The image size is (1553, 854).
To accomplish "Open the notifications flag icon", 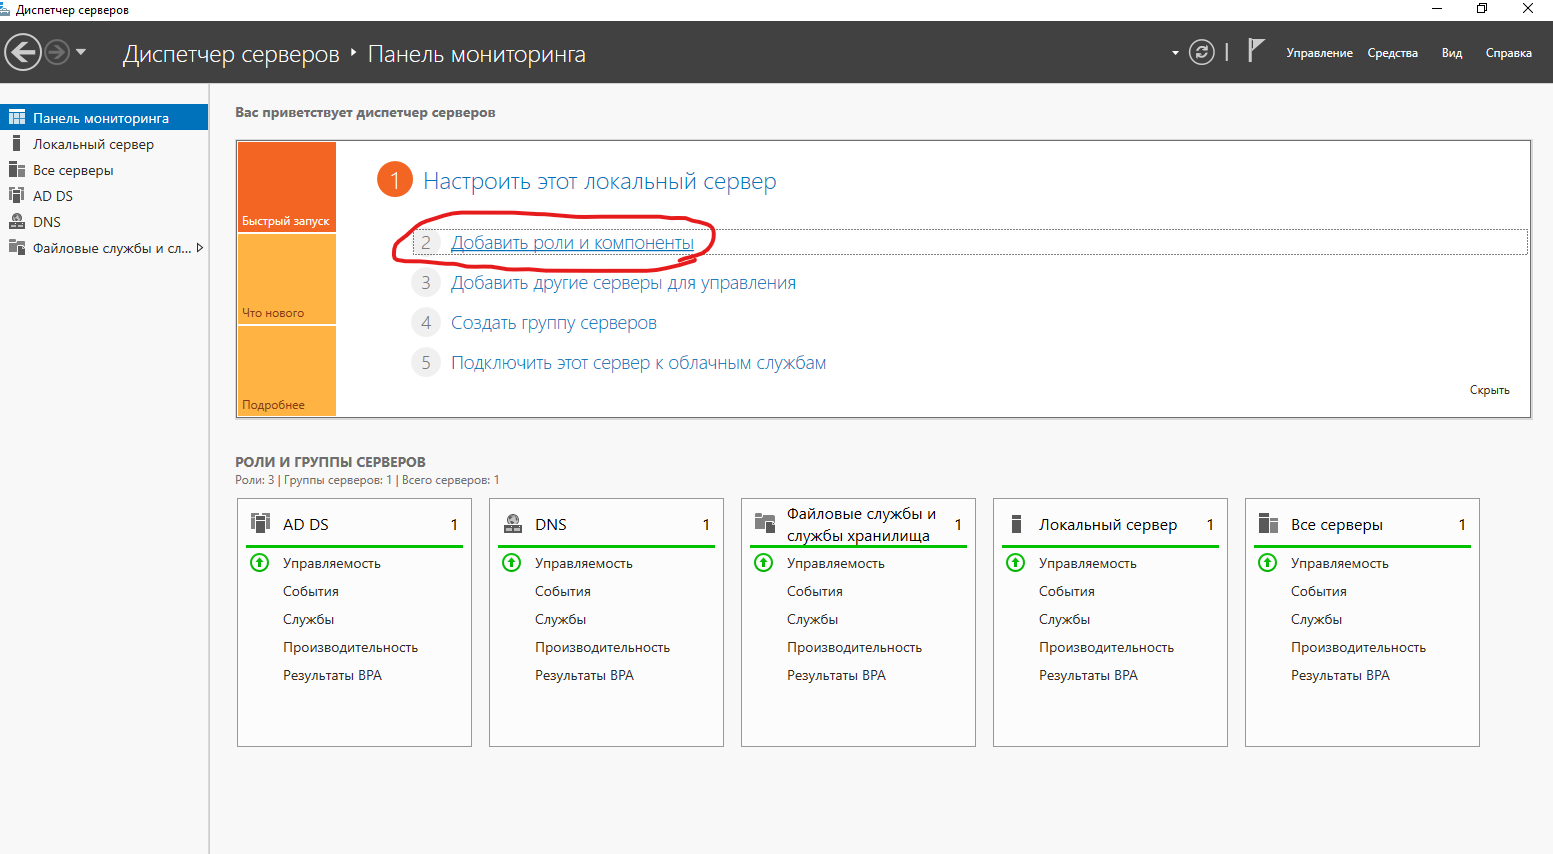I will click(1256, 50).
